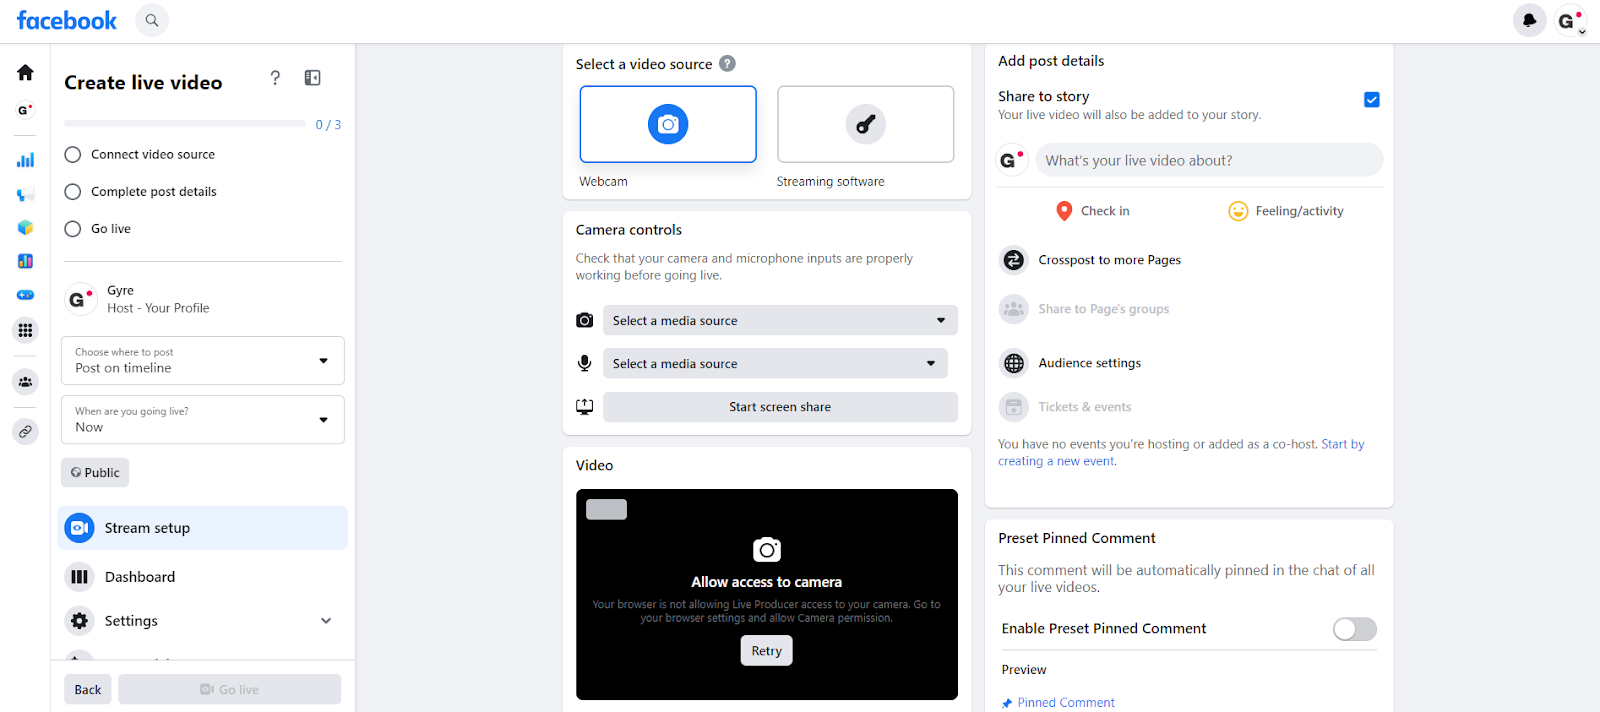
Task: Open the Choose where to post dropdown
Action: point(203,361)
